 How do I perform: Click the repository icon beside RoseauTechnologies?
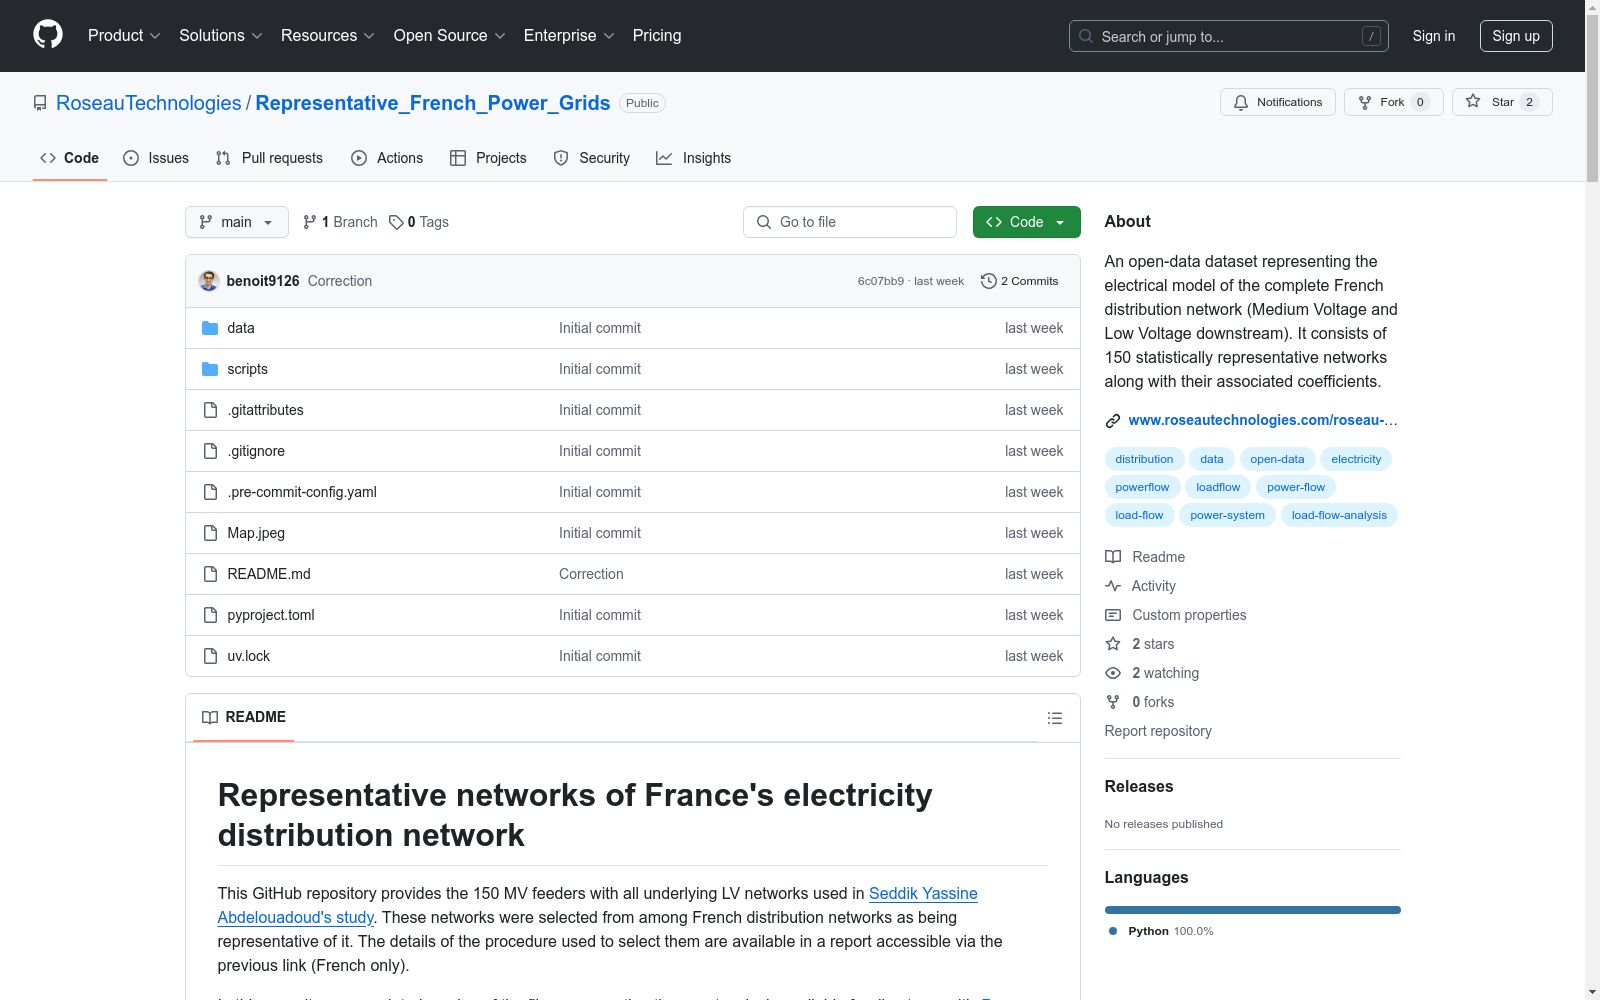[x=40, y=103]
